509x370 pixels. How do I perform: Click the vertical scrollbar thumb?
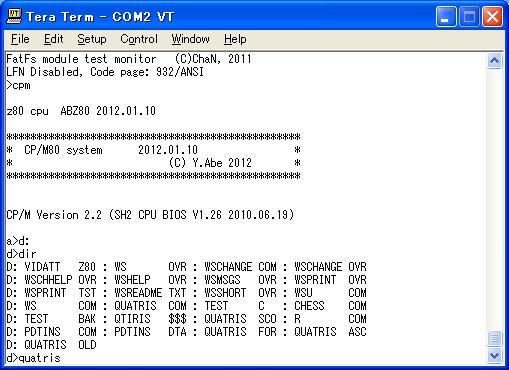494,339
